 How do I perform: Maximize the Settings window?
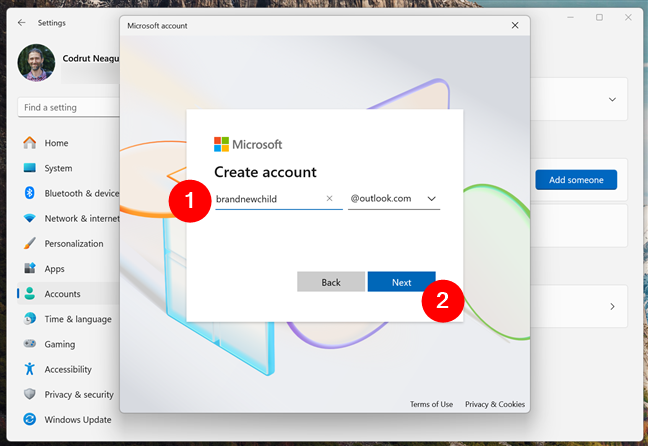(599, 17)
